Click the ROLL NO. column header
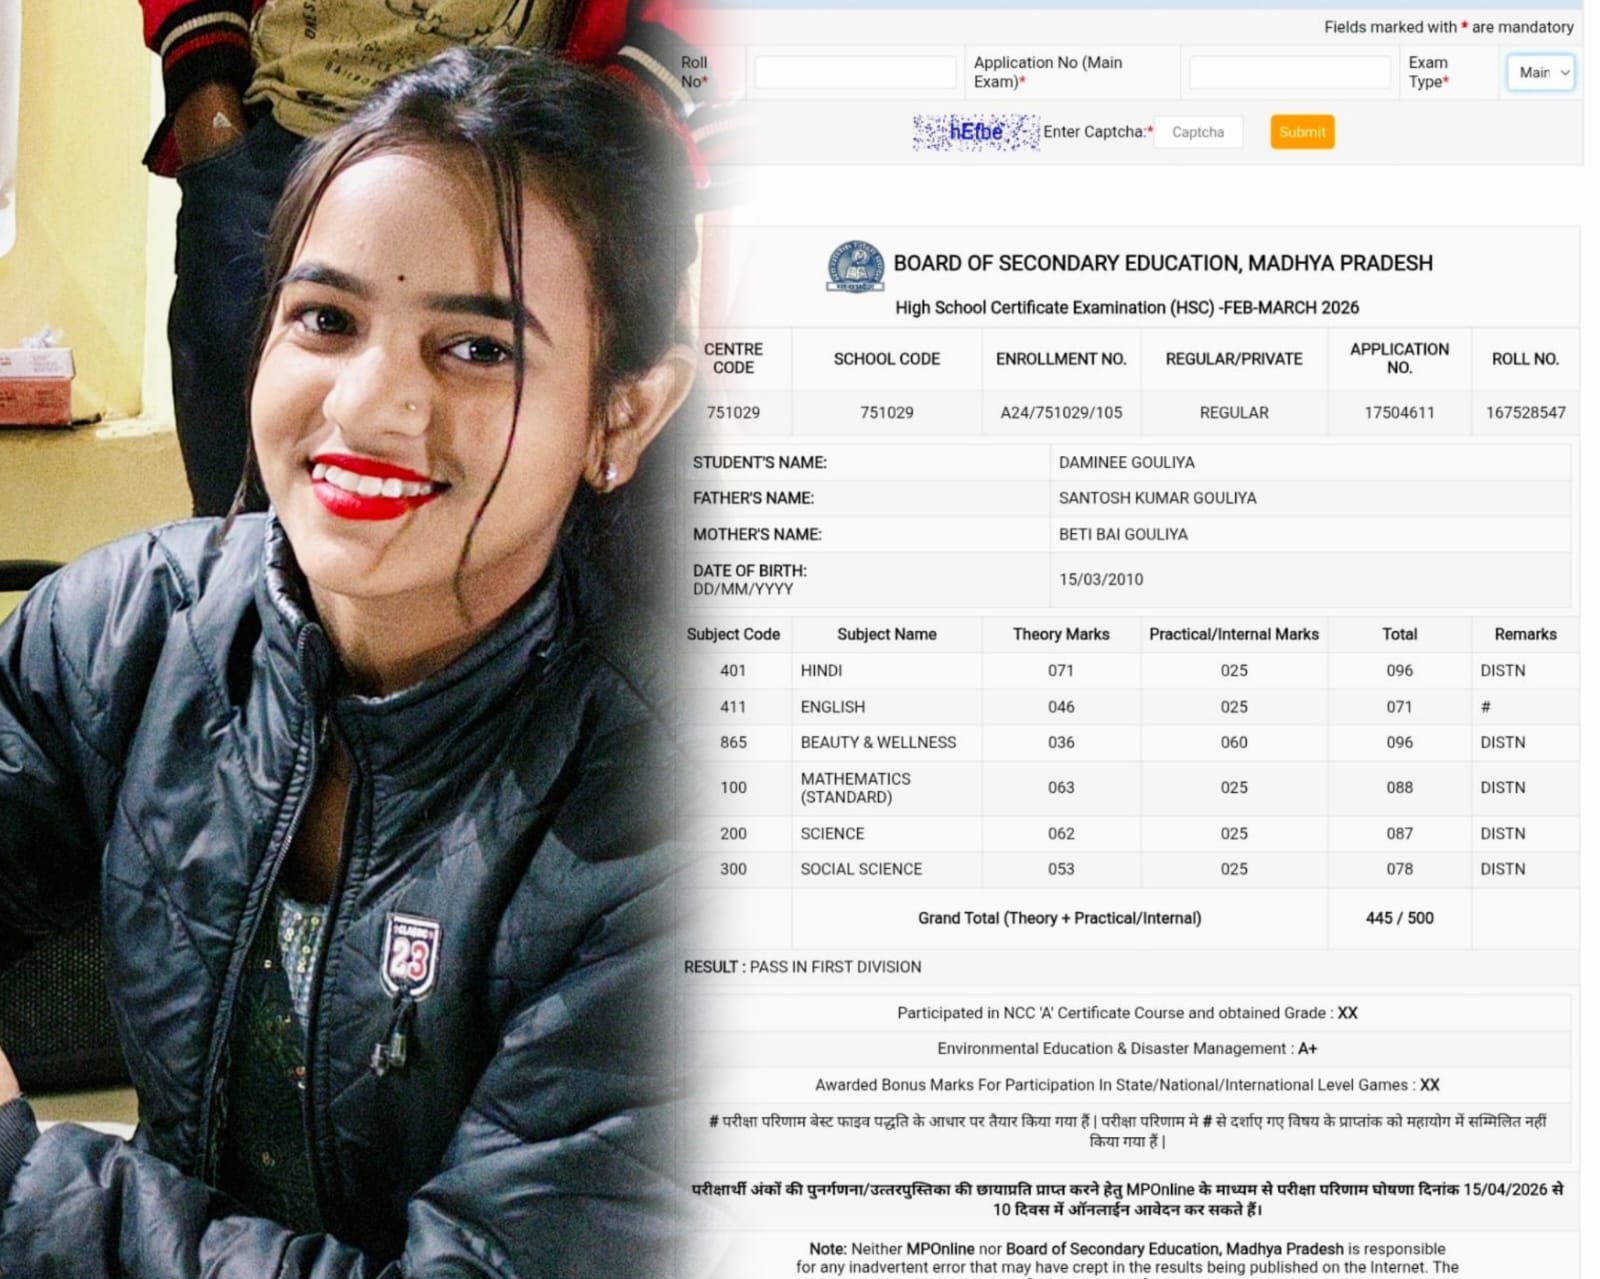 click(1525, 359)
